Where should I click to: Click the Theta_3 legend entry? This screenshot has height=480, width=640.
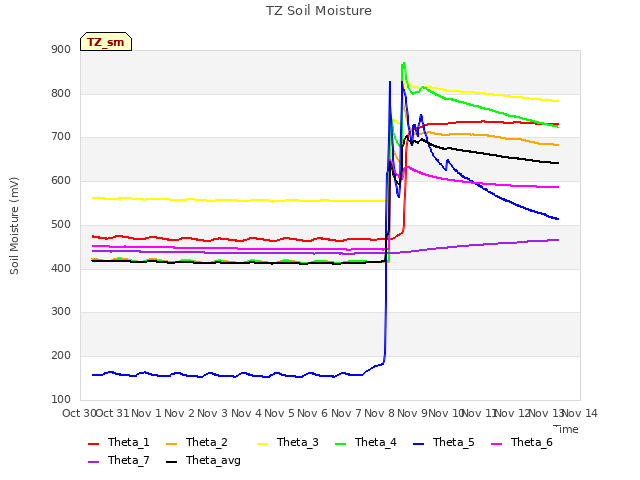(288, 442)
